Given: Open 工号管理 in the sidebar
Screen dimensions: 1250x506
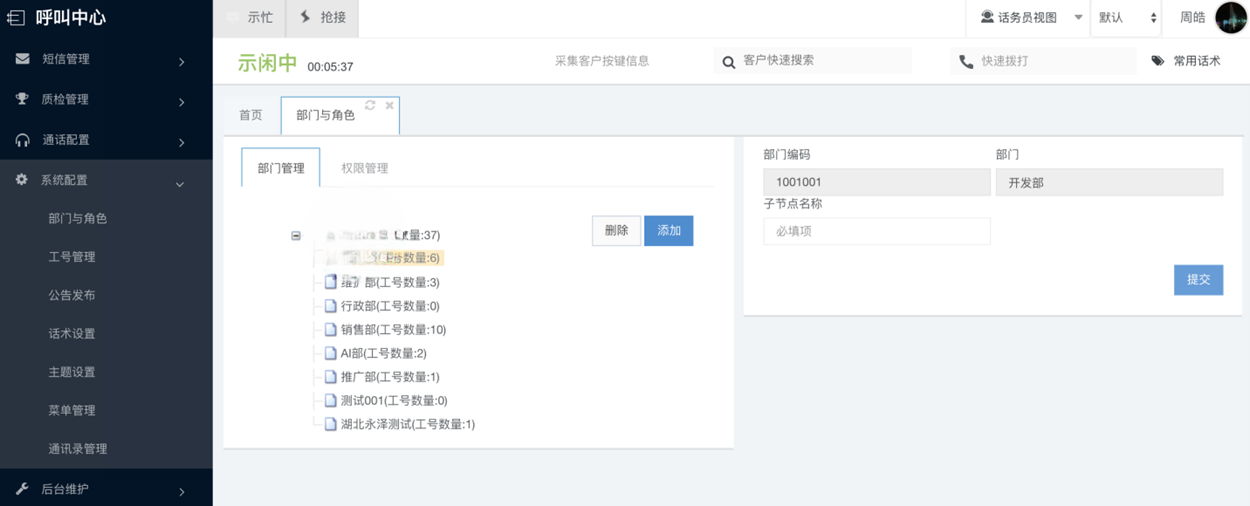Looking at the screenshot, I should pos(72,257).
